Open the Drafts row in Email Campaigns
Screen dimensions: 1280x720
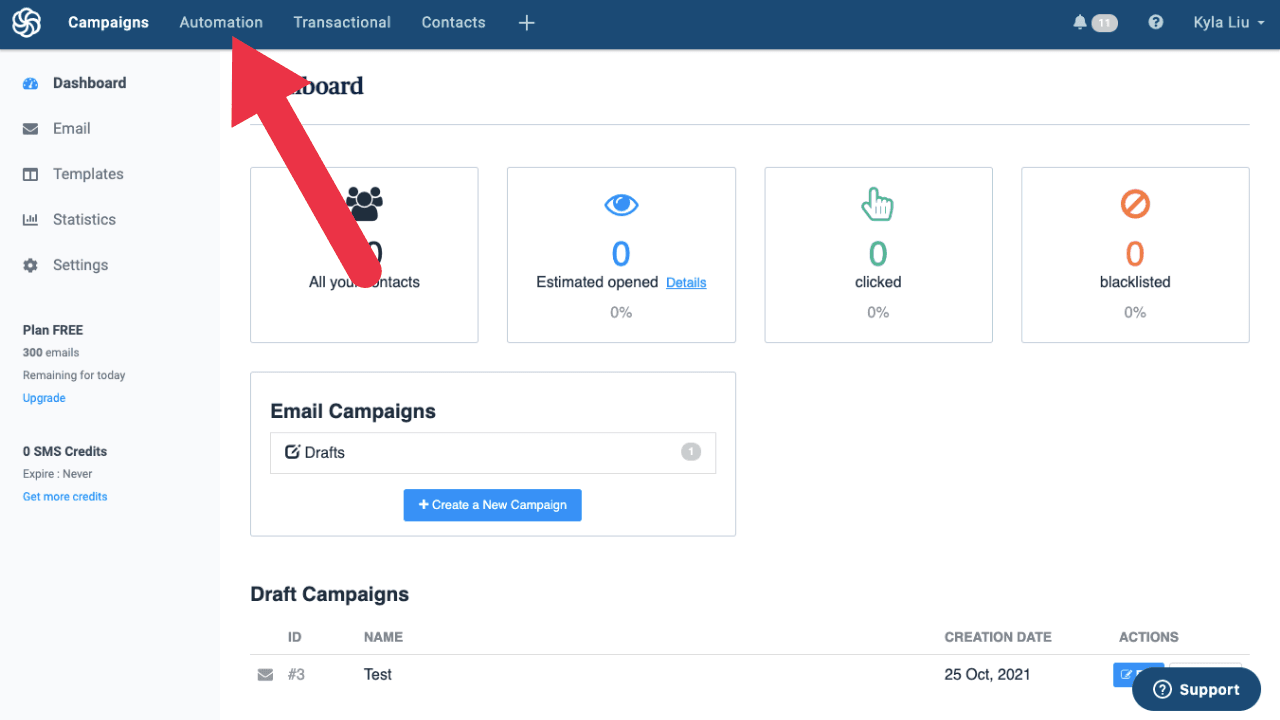click(x=492, y=452)
